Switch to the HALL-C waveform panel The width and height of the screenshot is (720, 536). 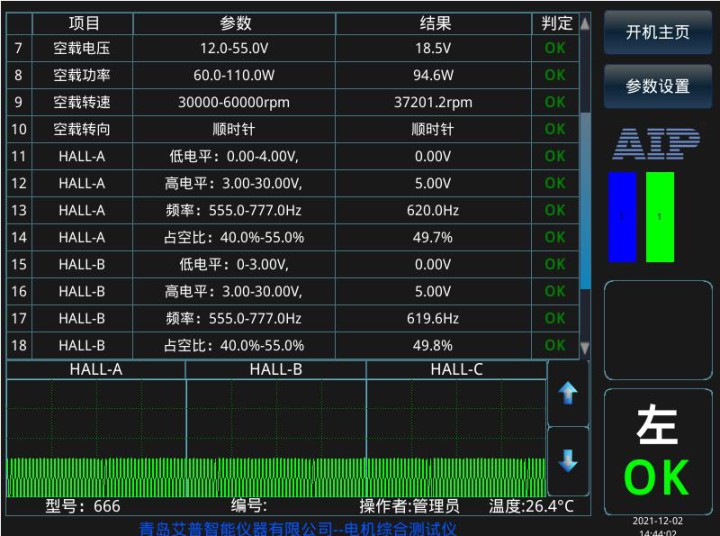[456, 370]
